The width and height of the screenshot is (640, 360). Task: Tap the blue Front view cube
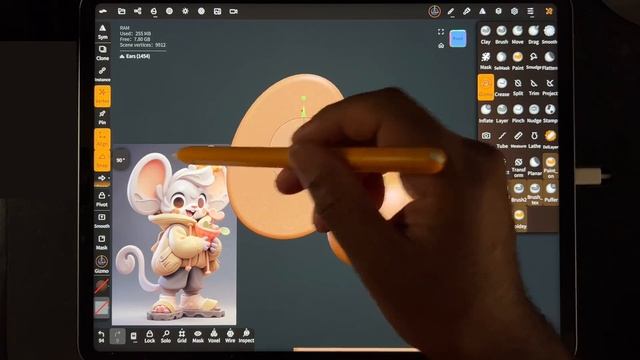coord(458,38)
